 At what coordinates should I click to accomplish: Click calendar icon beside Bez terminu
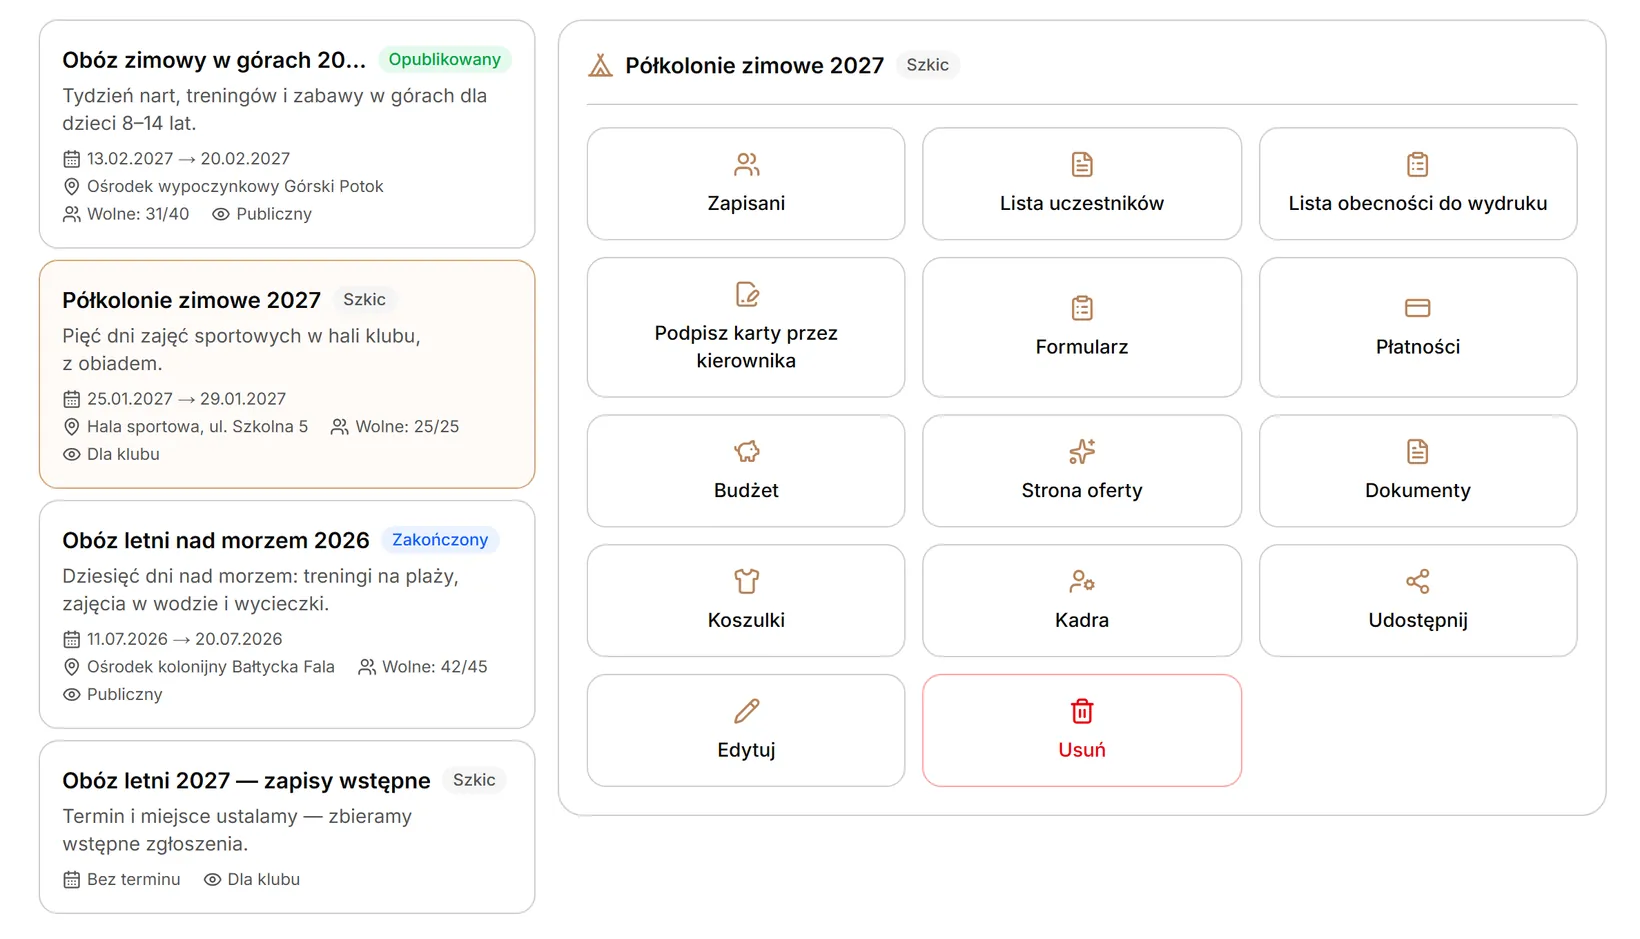[x=71, y=880]
